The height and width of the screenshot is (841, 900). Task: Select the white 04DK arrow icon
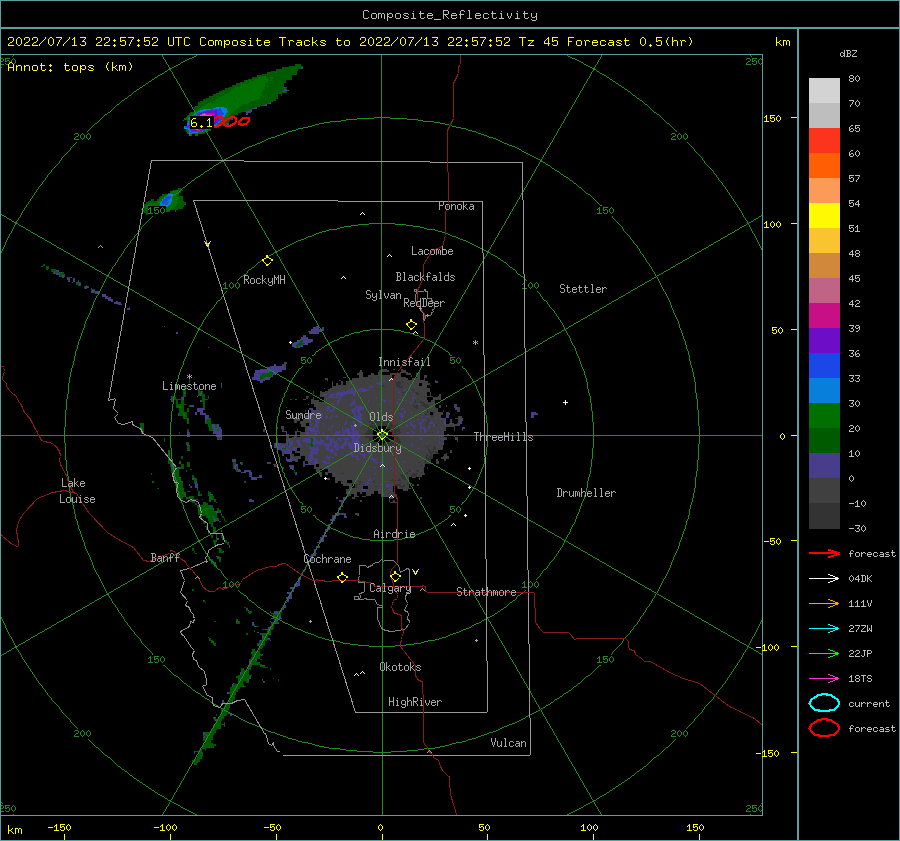(x=824, y=578)
